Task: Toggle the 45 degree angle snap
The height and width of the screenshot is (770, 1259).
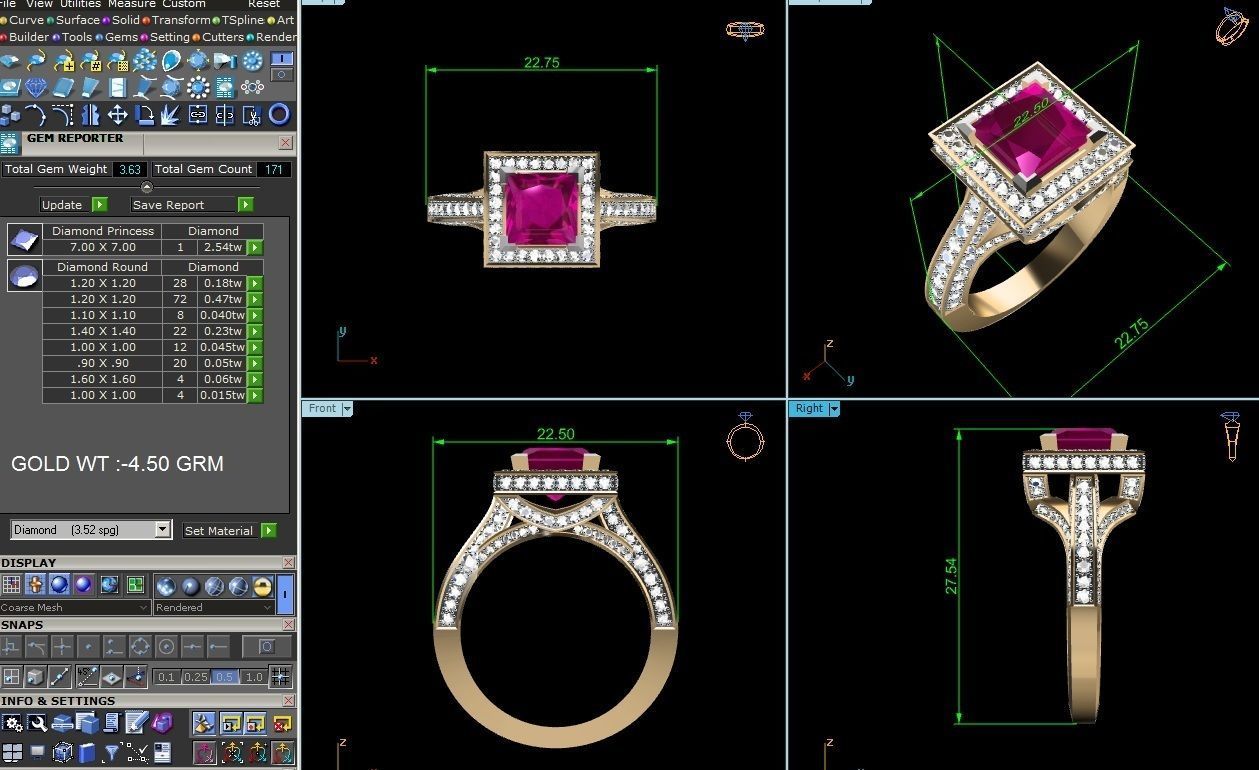Action: click(x=87, y=677)
